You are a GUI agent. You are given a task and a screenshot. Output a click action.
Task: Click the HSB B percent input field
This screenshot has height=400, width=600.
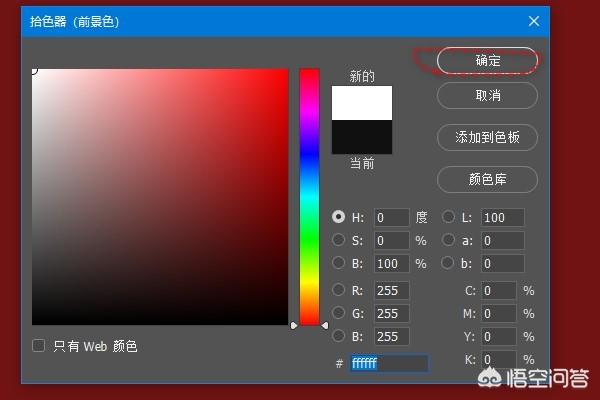point(391,263)
